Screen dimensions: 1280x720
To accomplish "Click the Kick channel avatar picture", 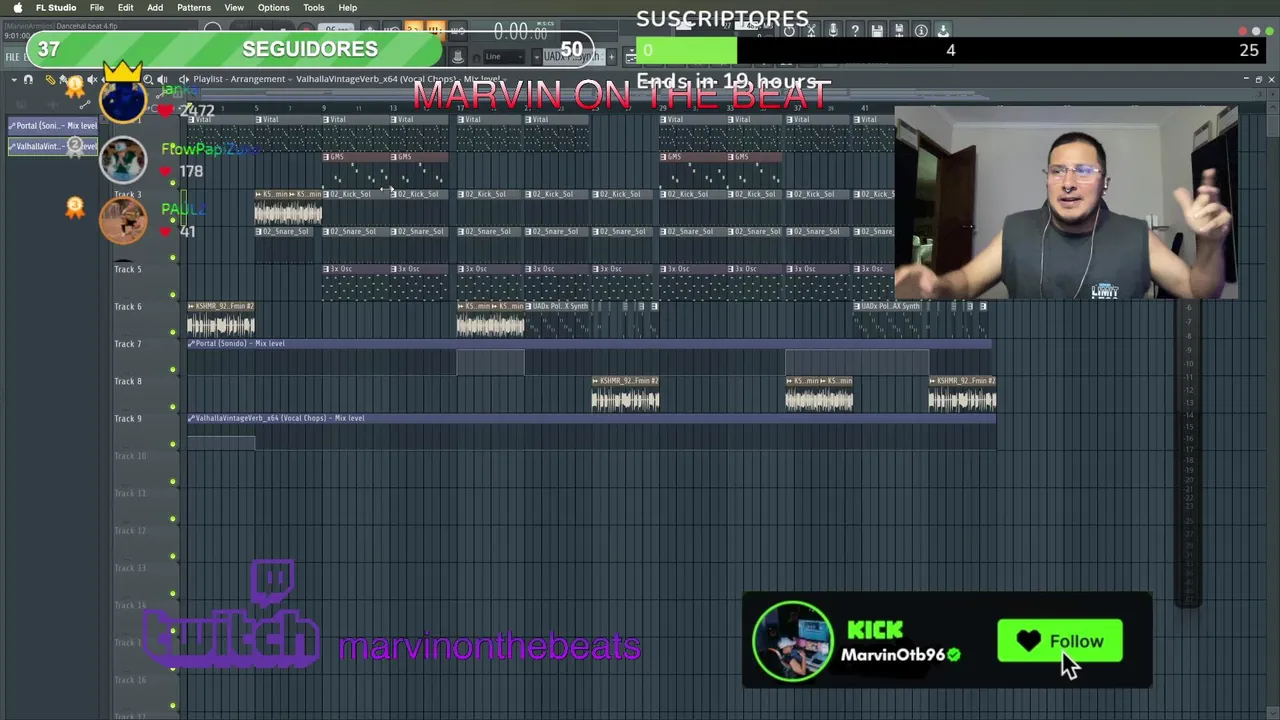I will (792, 641).
